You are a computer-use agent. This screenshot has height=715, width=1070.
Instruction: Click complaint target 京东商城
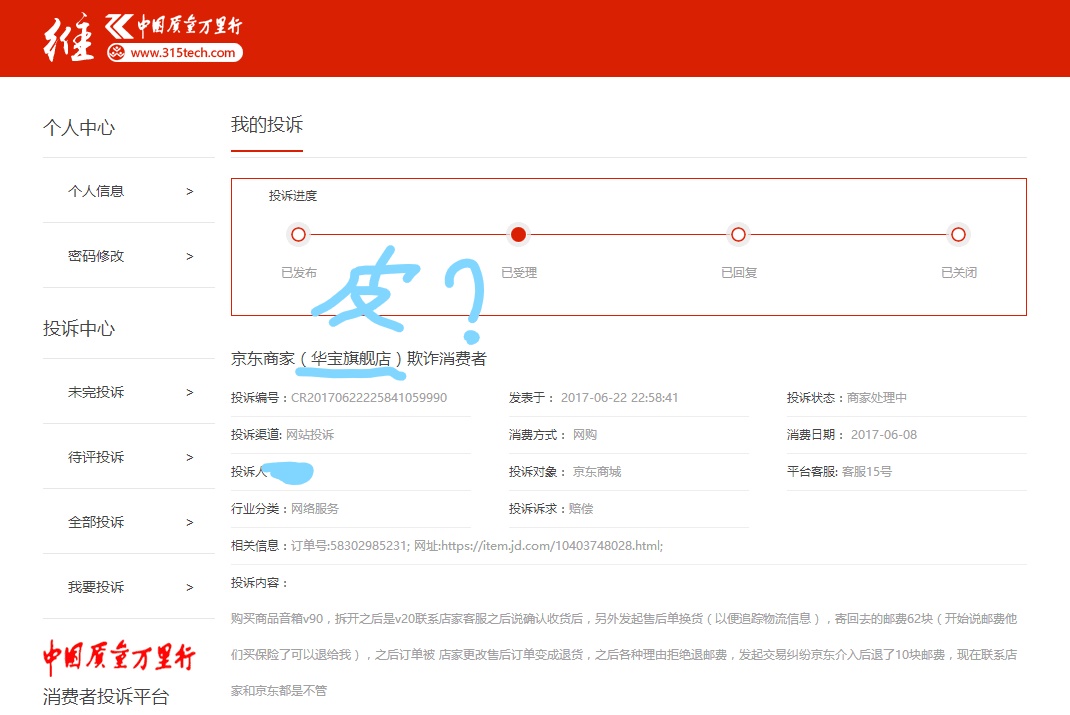pos(597,471)
